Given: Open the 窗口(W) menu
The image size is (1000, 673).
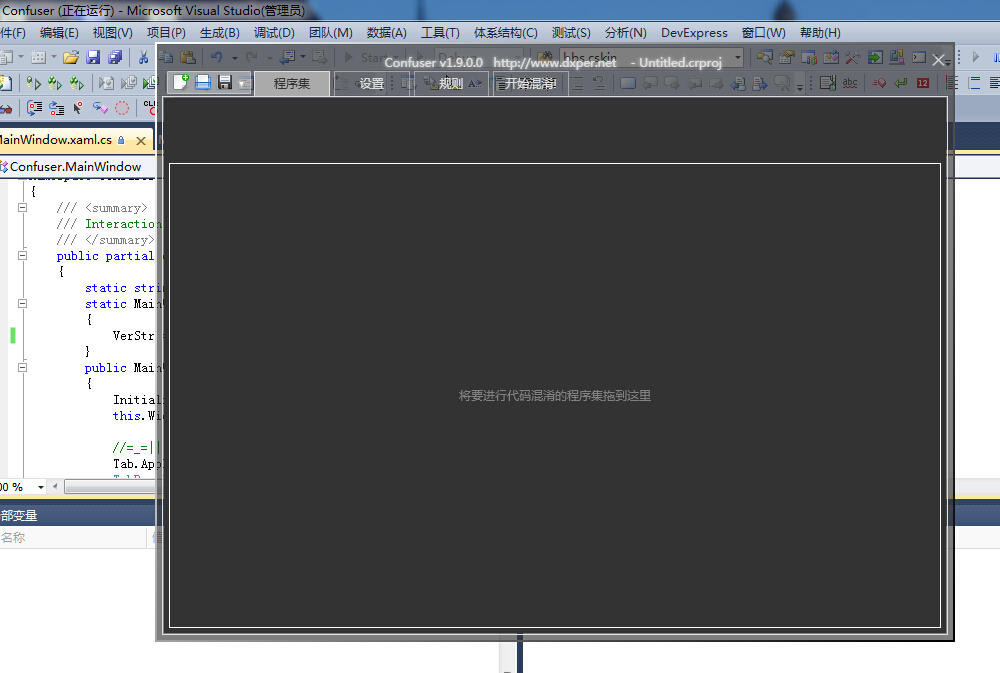Looking at the screenshot, I should [x=764, y=33].
